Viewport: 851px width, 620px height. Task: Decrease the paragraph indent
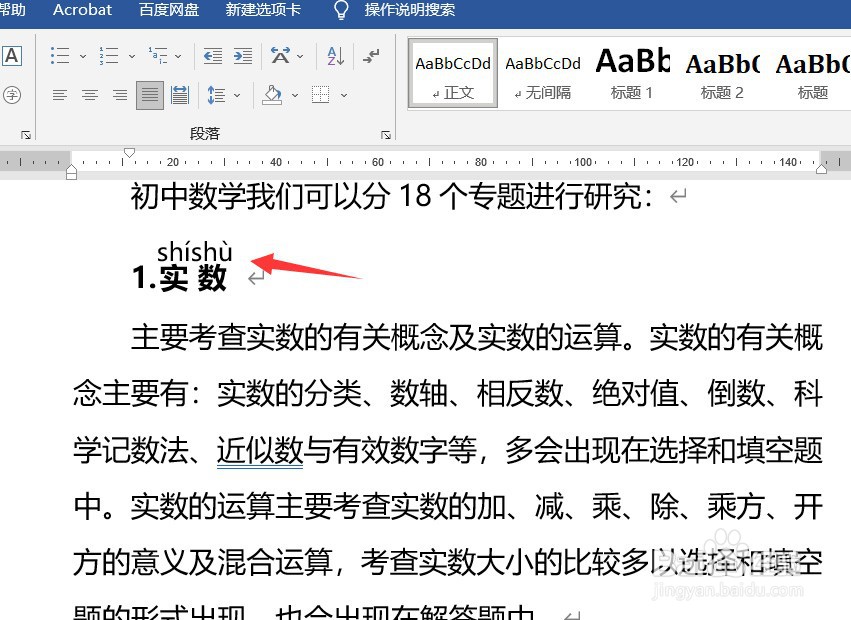pos(212,56)
